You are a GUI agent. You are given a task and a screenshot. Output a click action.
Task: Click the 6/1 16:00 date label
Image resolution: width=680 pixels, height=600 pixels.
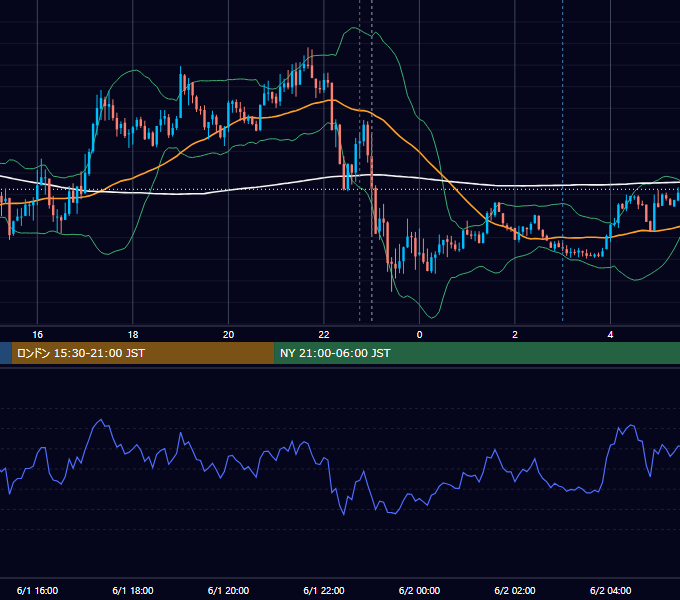tap(37, 590)
